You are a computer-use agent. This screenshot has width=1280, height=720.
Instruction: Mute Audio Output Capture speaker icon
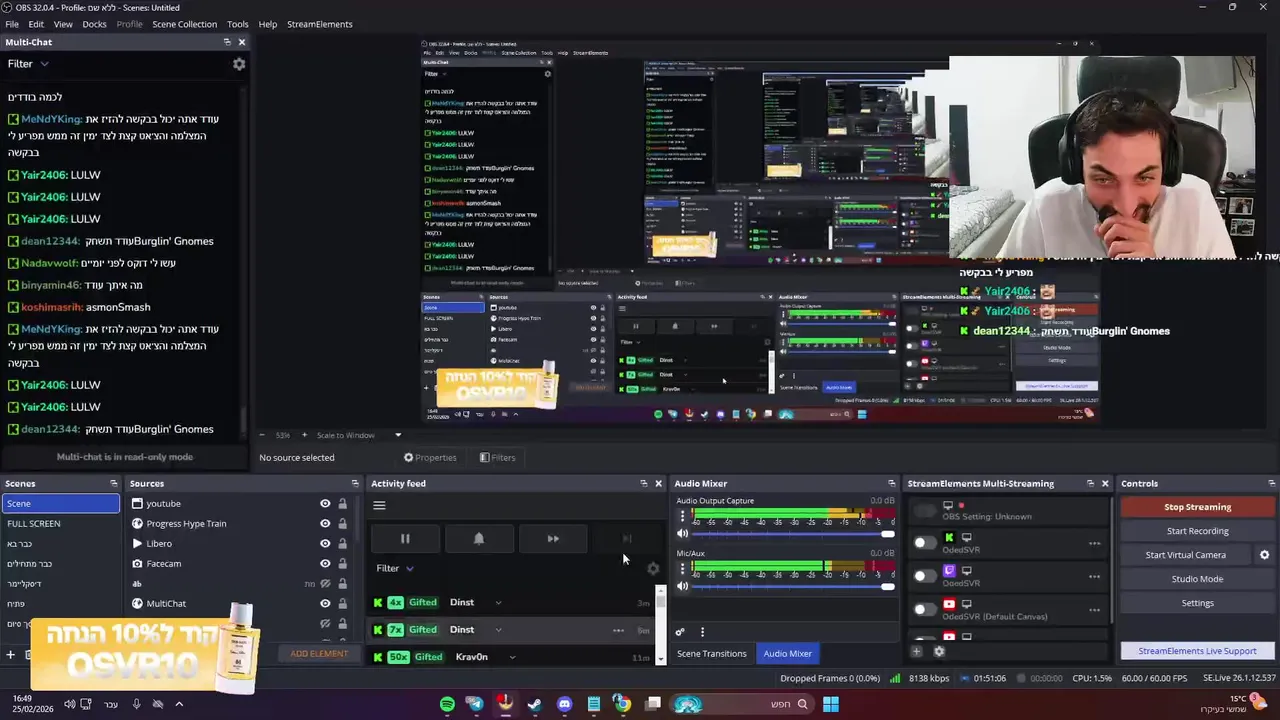pos(683,534)
